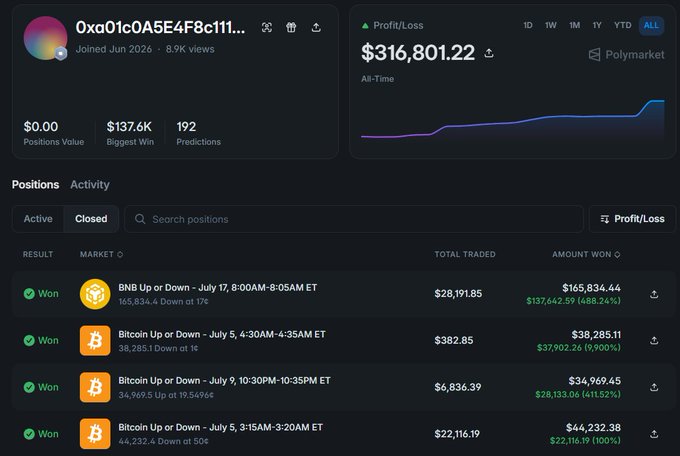Click the share icon next to $316,801.22
This screenshot has height=456, width=680.
click(x=489, y=53)
